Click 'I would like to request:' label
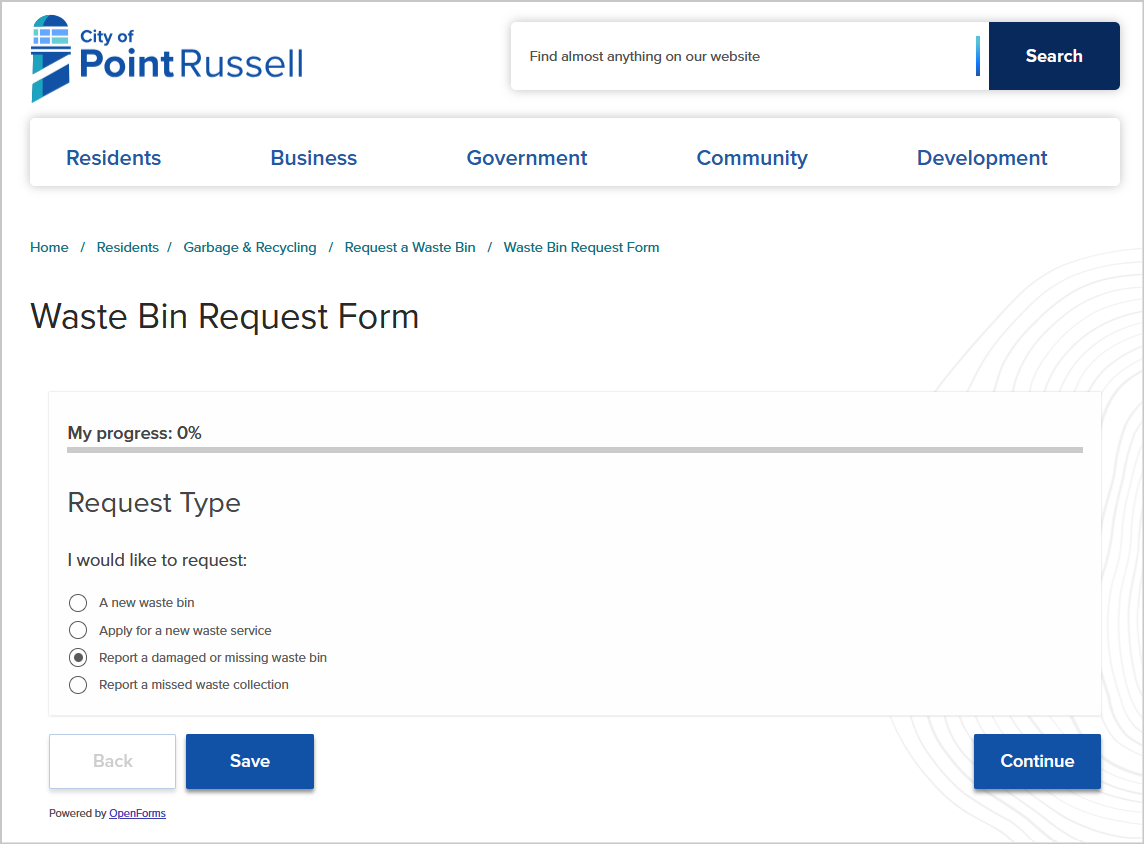 (158, 560)
